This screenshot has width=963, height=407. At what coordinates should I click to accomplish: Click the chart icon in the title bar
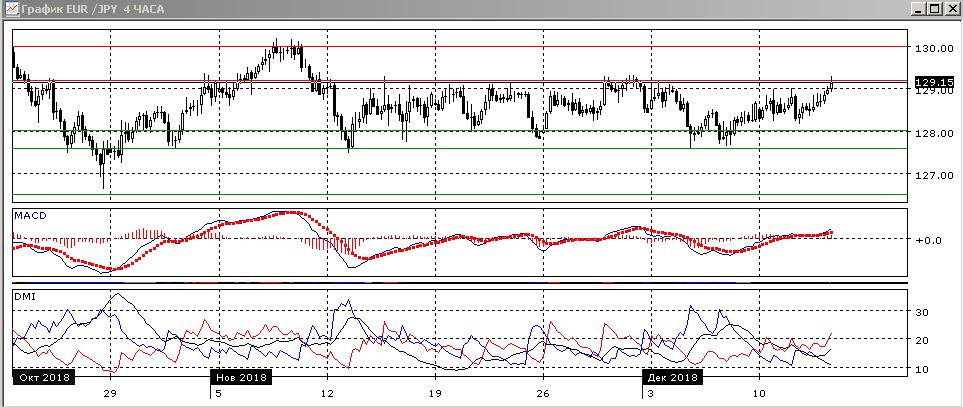[x=11, y=9]
